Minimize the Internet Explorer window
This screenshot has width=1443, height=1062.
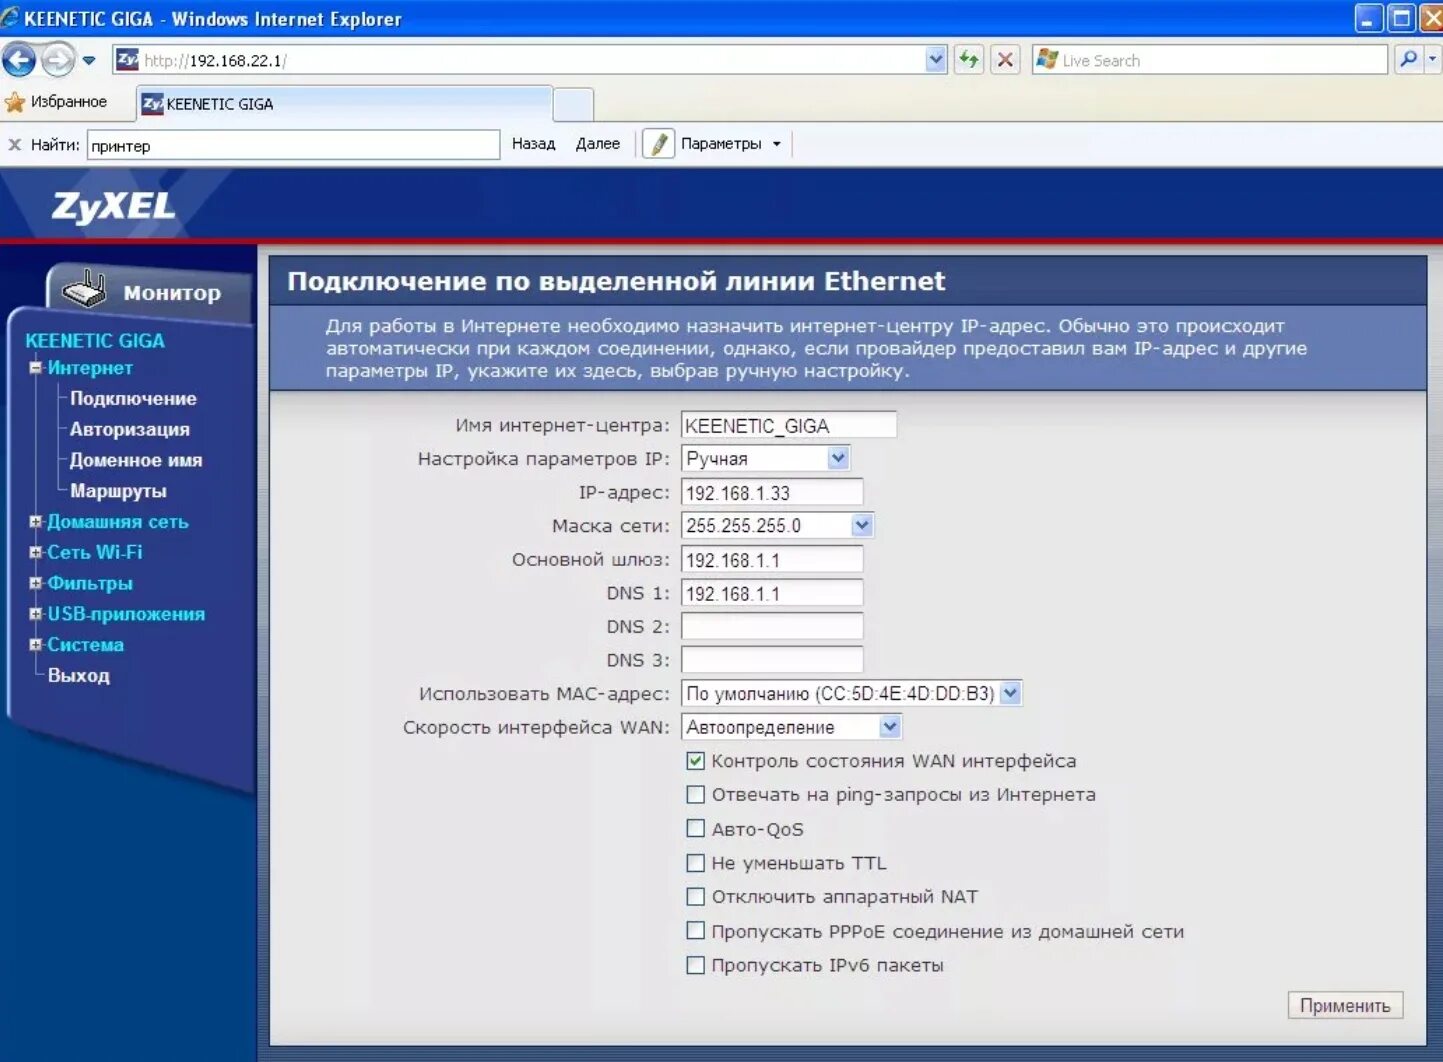[1369, 18]
